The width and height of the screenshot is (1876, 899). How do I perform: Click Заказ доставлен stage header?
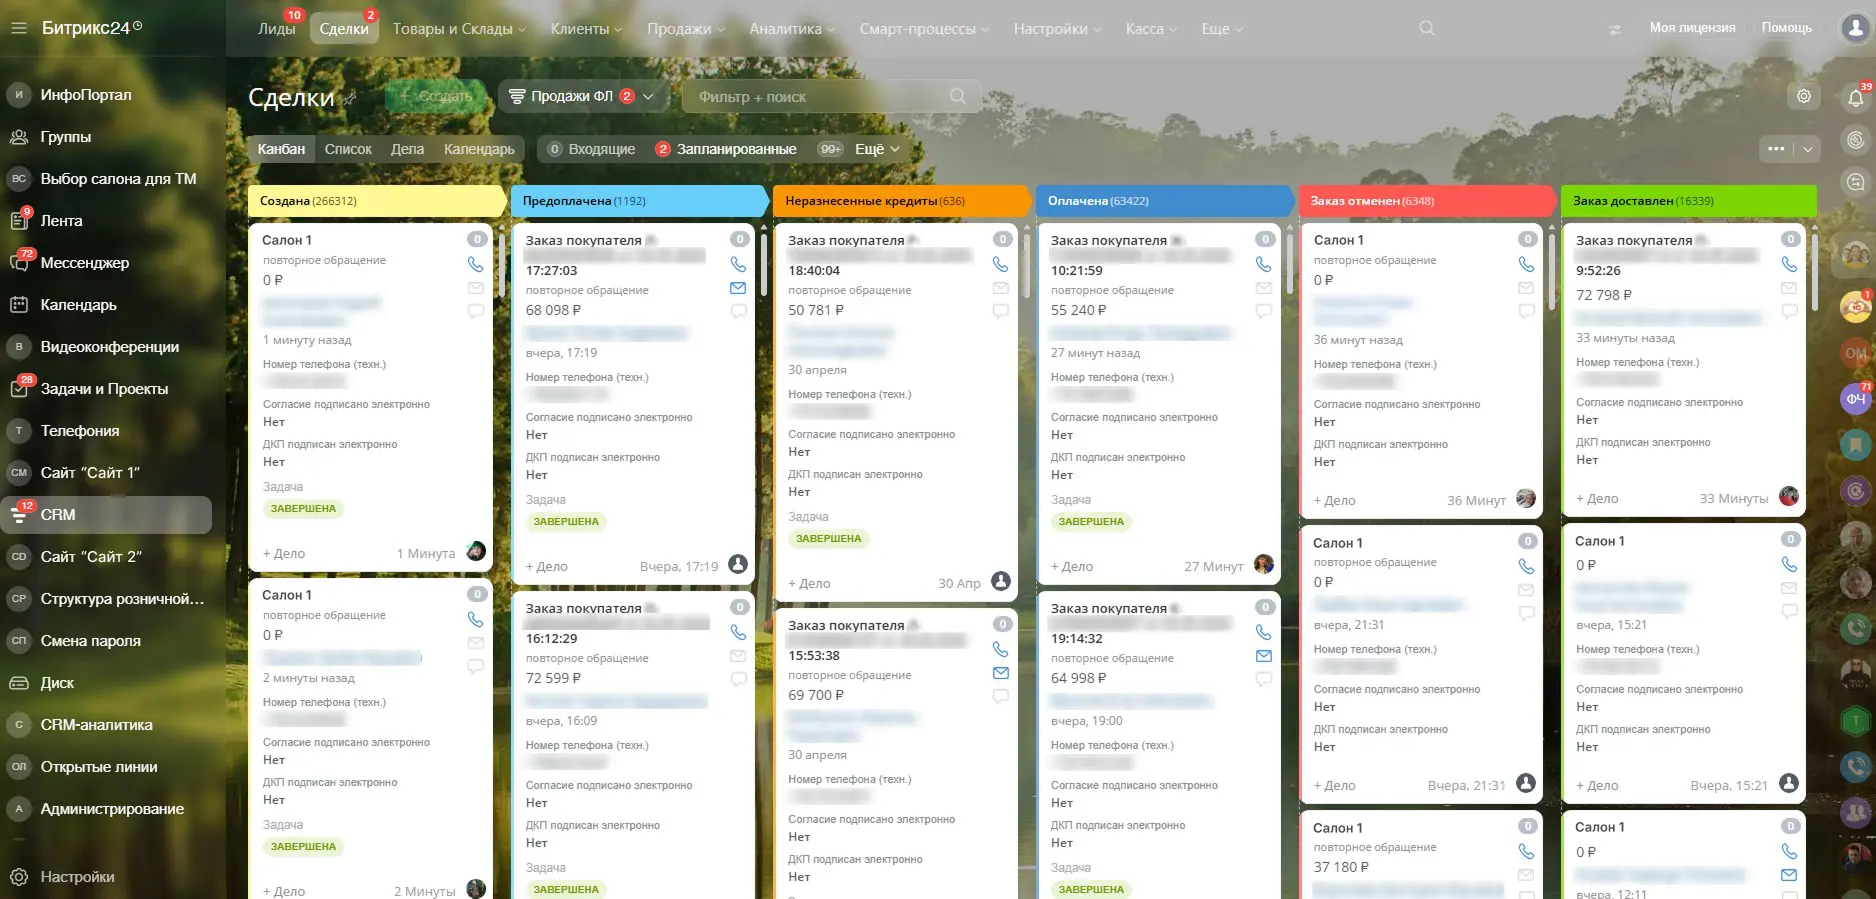(x=1688, y=201)
